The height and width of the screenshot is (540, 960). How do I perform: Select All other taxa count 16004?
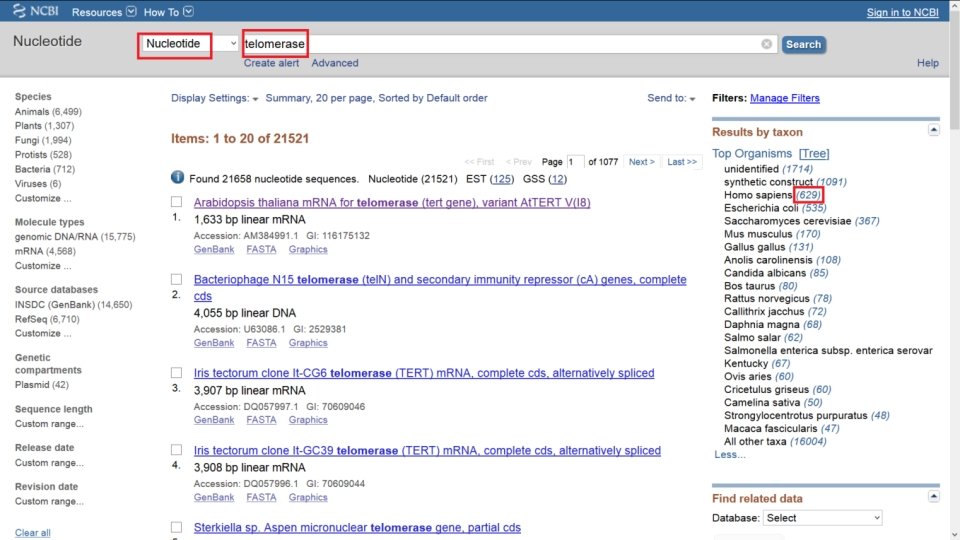808,441
